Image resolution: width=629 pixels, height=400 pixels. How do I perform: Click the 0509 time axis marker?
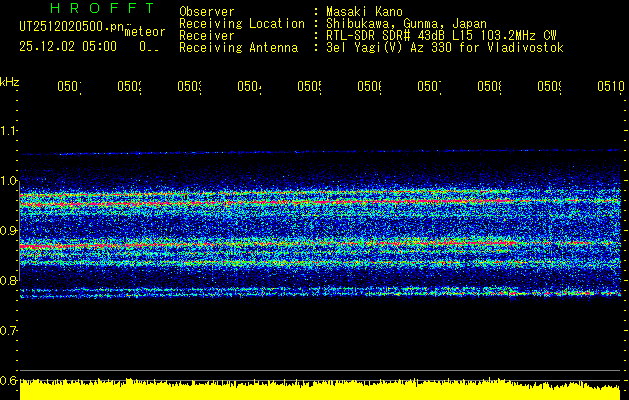(550, 86)
